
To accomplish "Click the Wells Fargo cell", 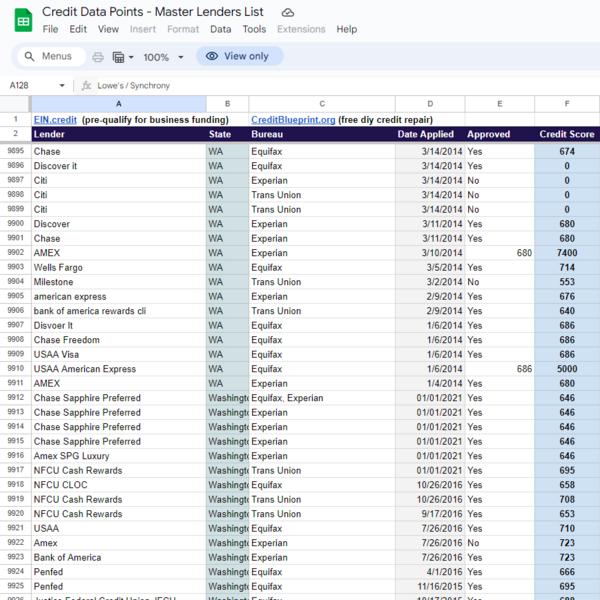I will tap(119, 267).
